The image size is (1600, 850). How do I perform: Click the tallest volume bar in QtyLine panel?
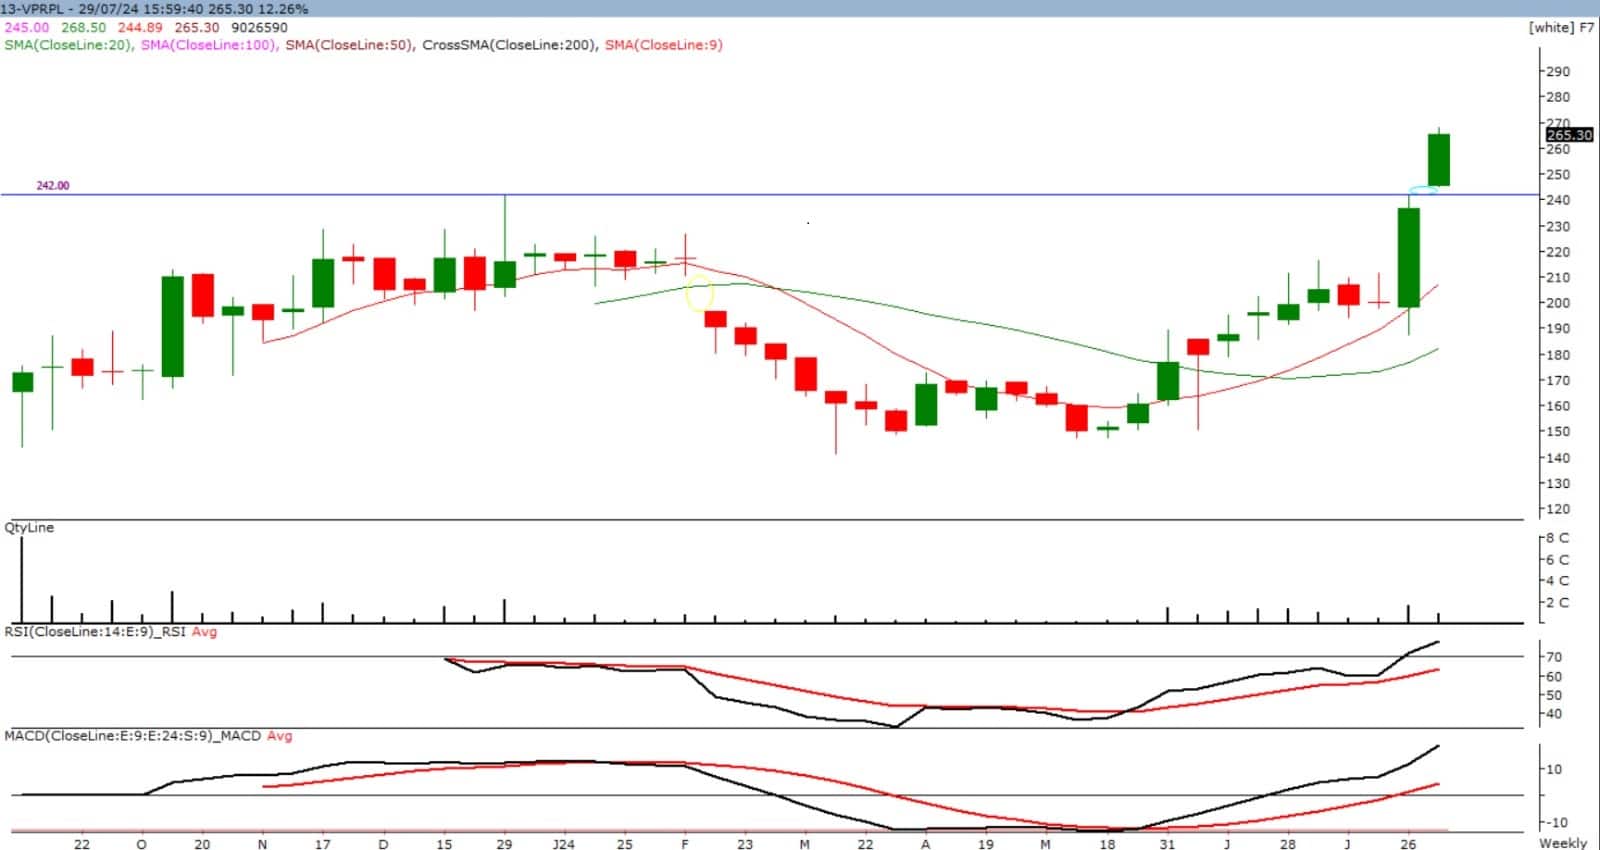pyautogui.click(x=21, y=580)
